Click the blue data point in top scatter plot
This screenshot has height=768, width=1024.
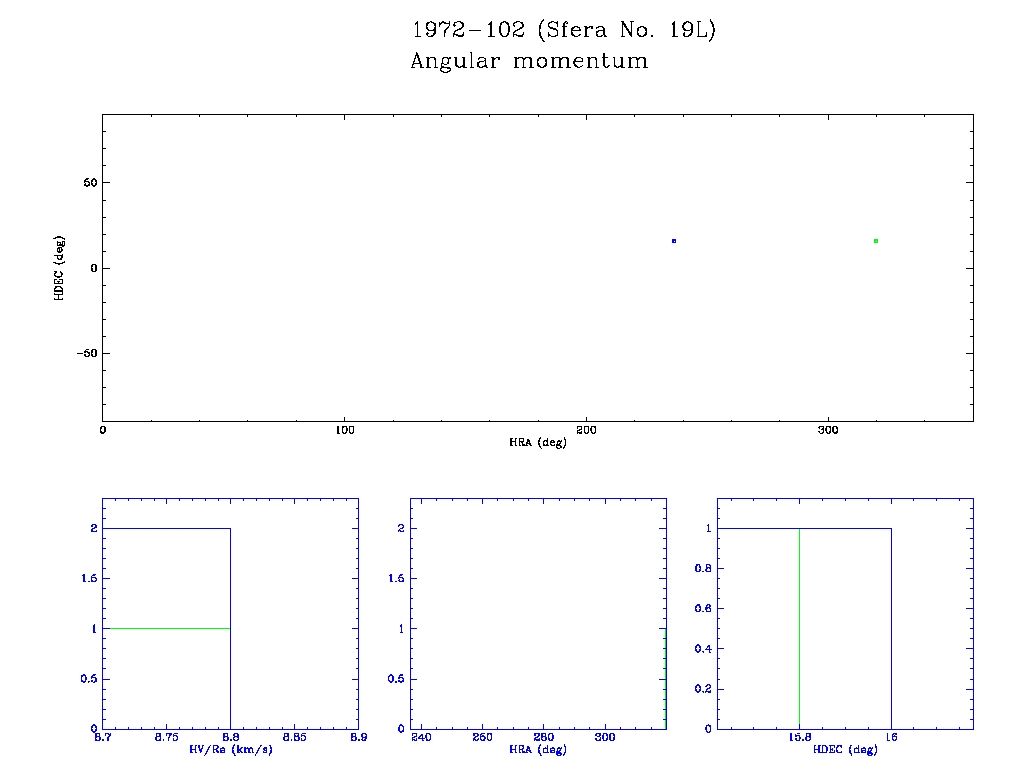point(674,241)
